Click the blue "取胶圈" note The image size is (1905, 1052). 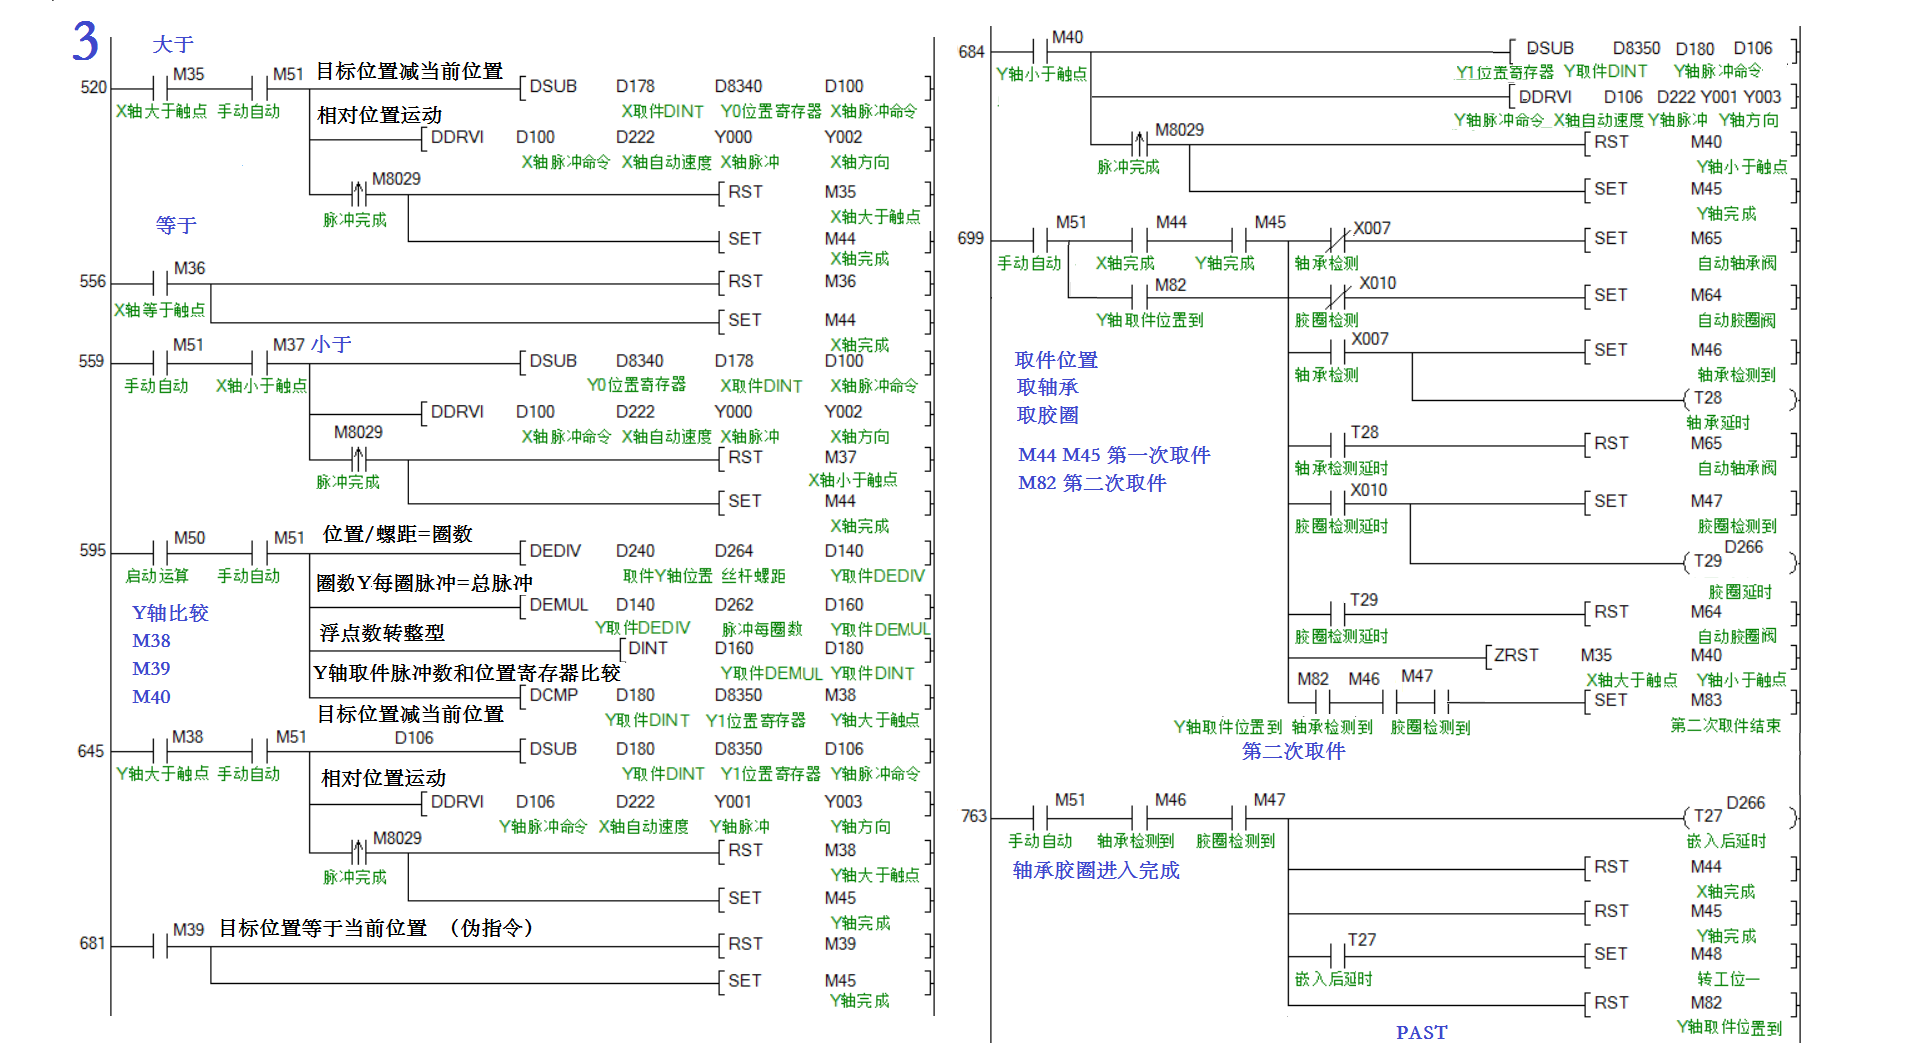[1047, 415]
